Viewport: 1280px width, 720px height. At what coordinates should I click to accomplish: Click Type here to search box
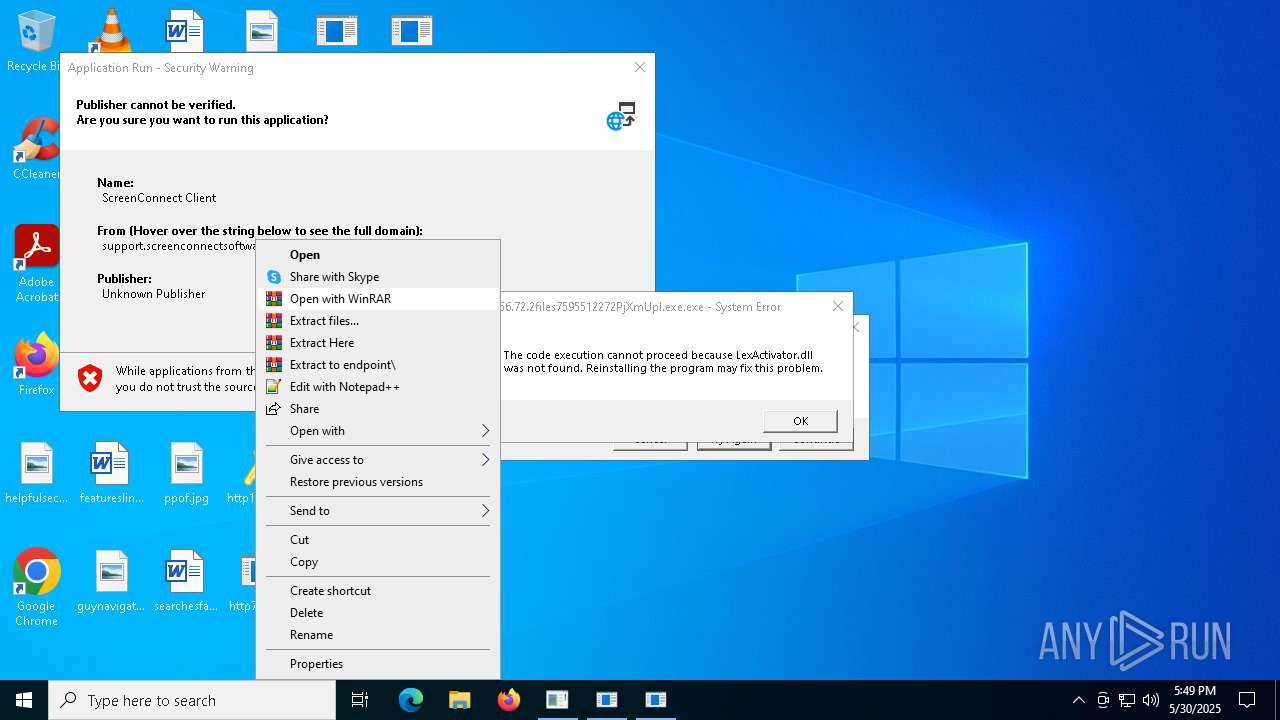point(192,700)
